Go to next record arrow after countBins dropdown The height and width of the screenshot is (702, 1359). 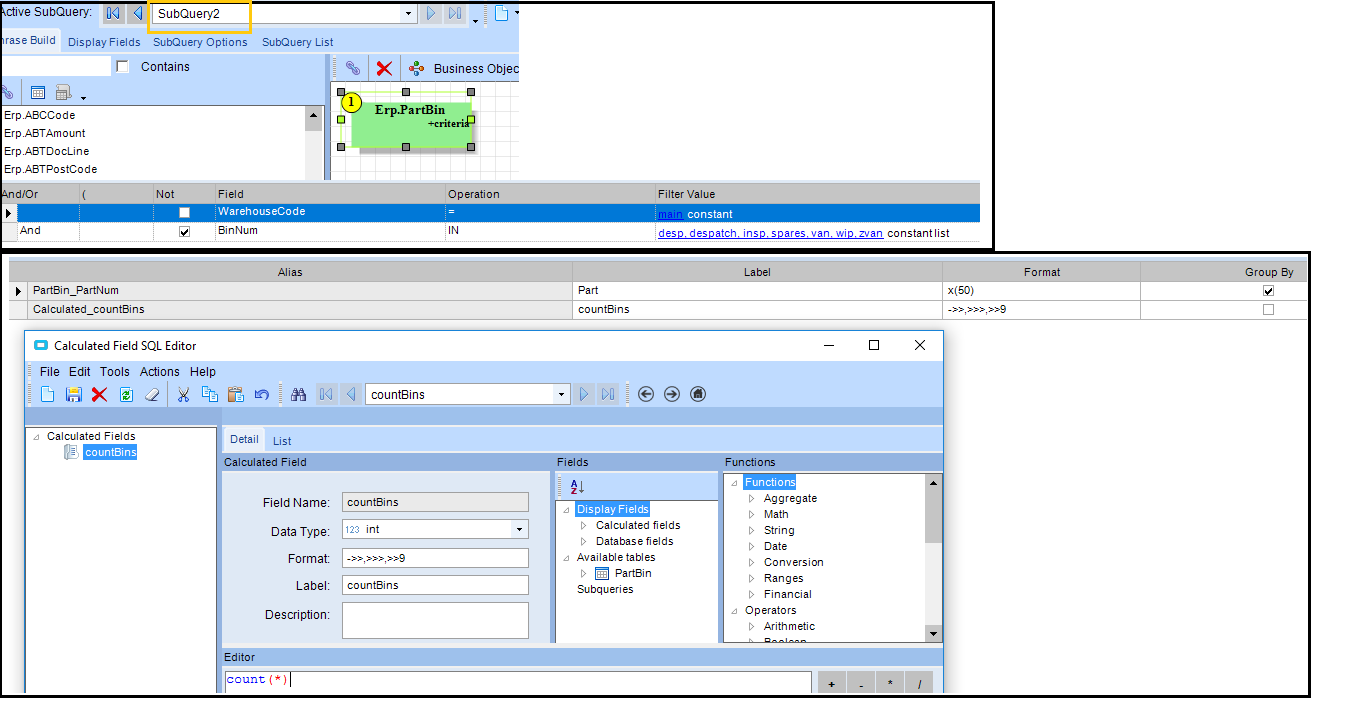(585, 394)
